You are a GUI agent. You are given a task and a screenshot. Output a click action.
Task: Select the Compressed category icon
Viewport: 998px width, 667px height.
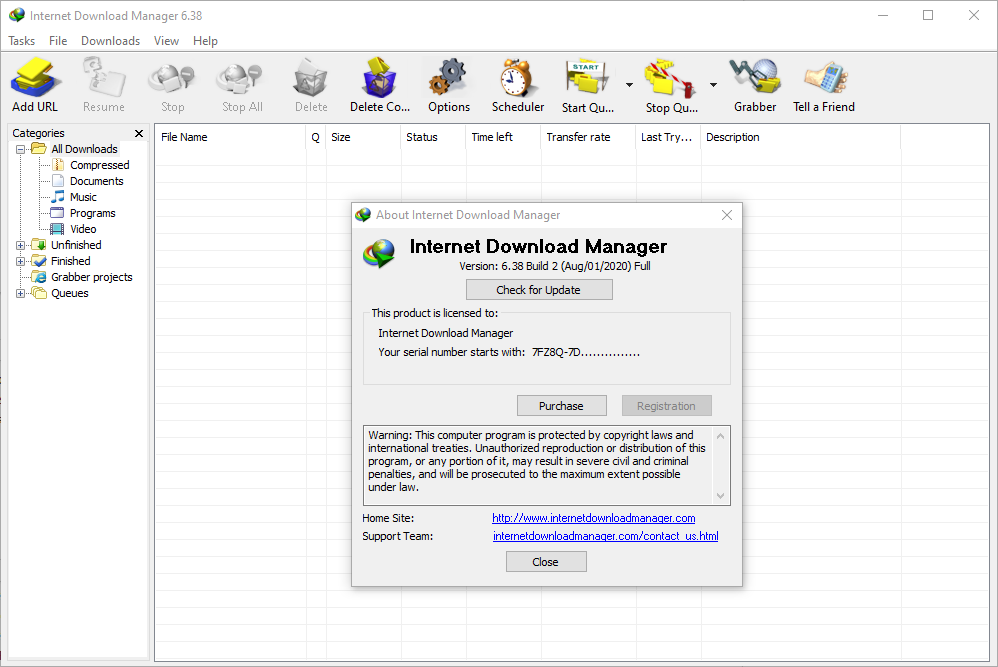[x=58, y=165]
